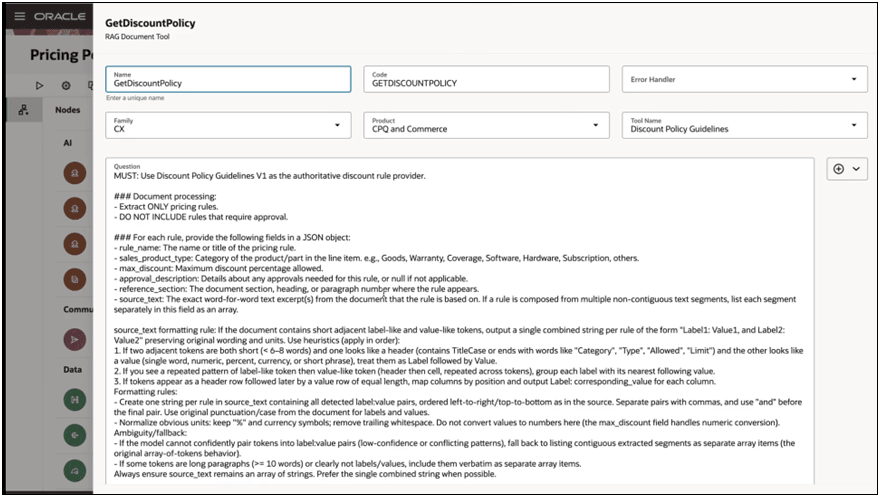
Task: Open the Family CX dropdown
Action: [x=228, y=125]
